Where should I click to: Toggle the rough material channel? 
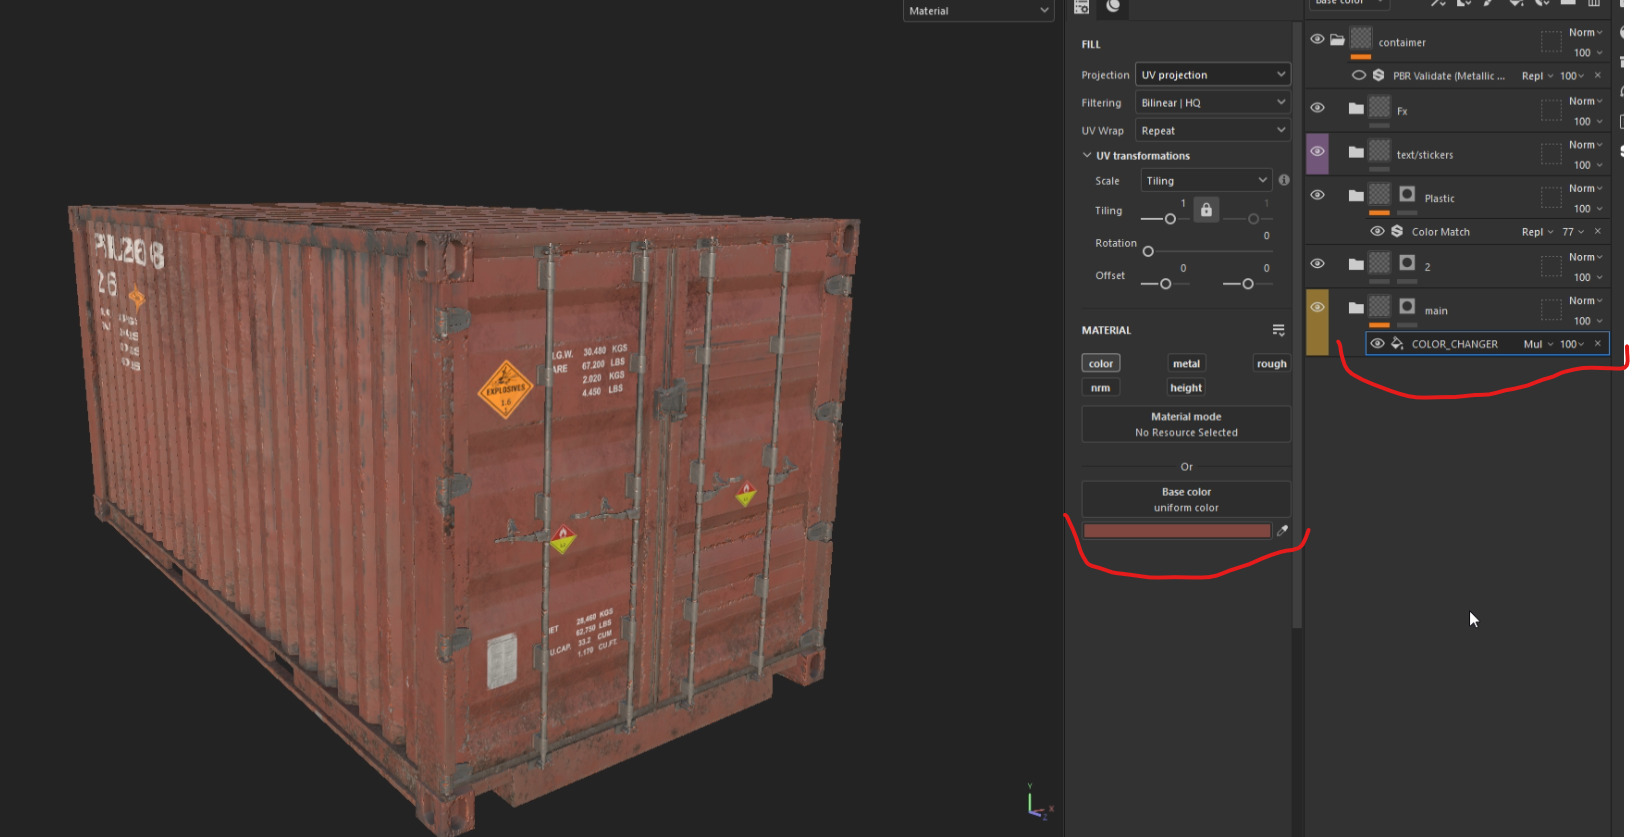tap(1271, 363)
